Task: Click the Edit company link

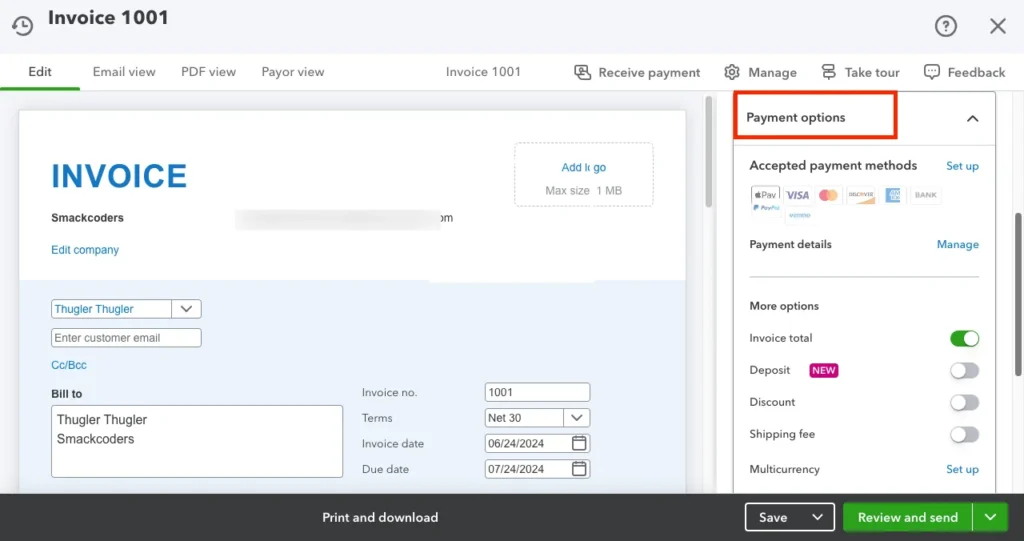Action: [85, 250]
